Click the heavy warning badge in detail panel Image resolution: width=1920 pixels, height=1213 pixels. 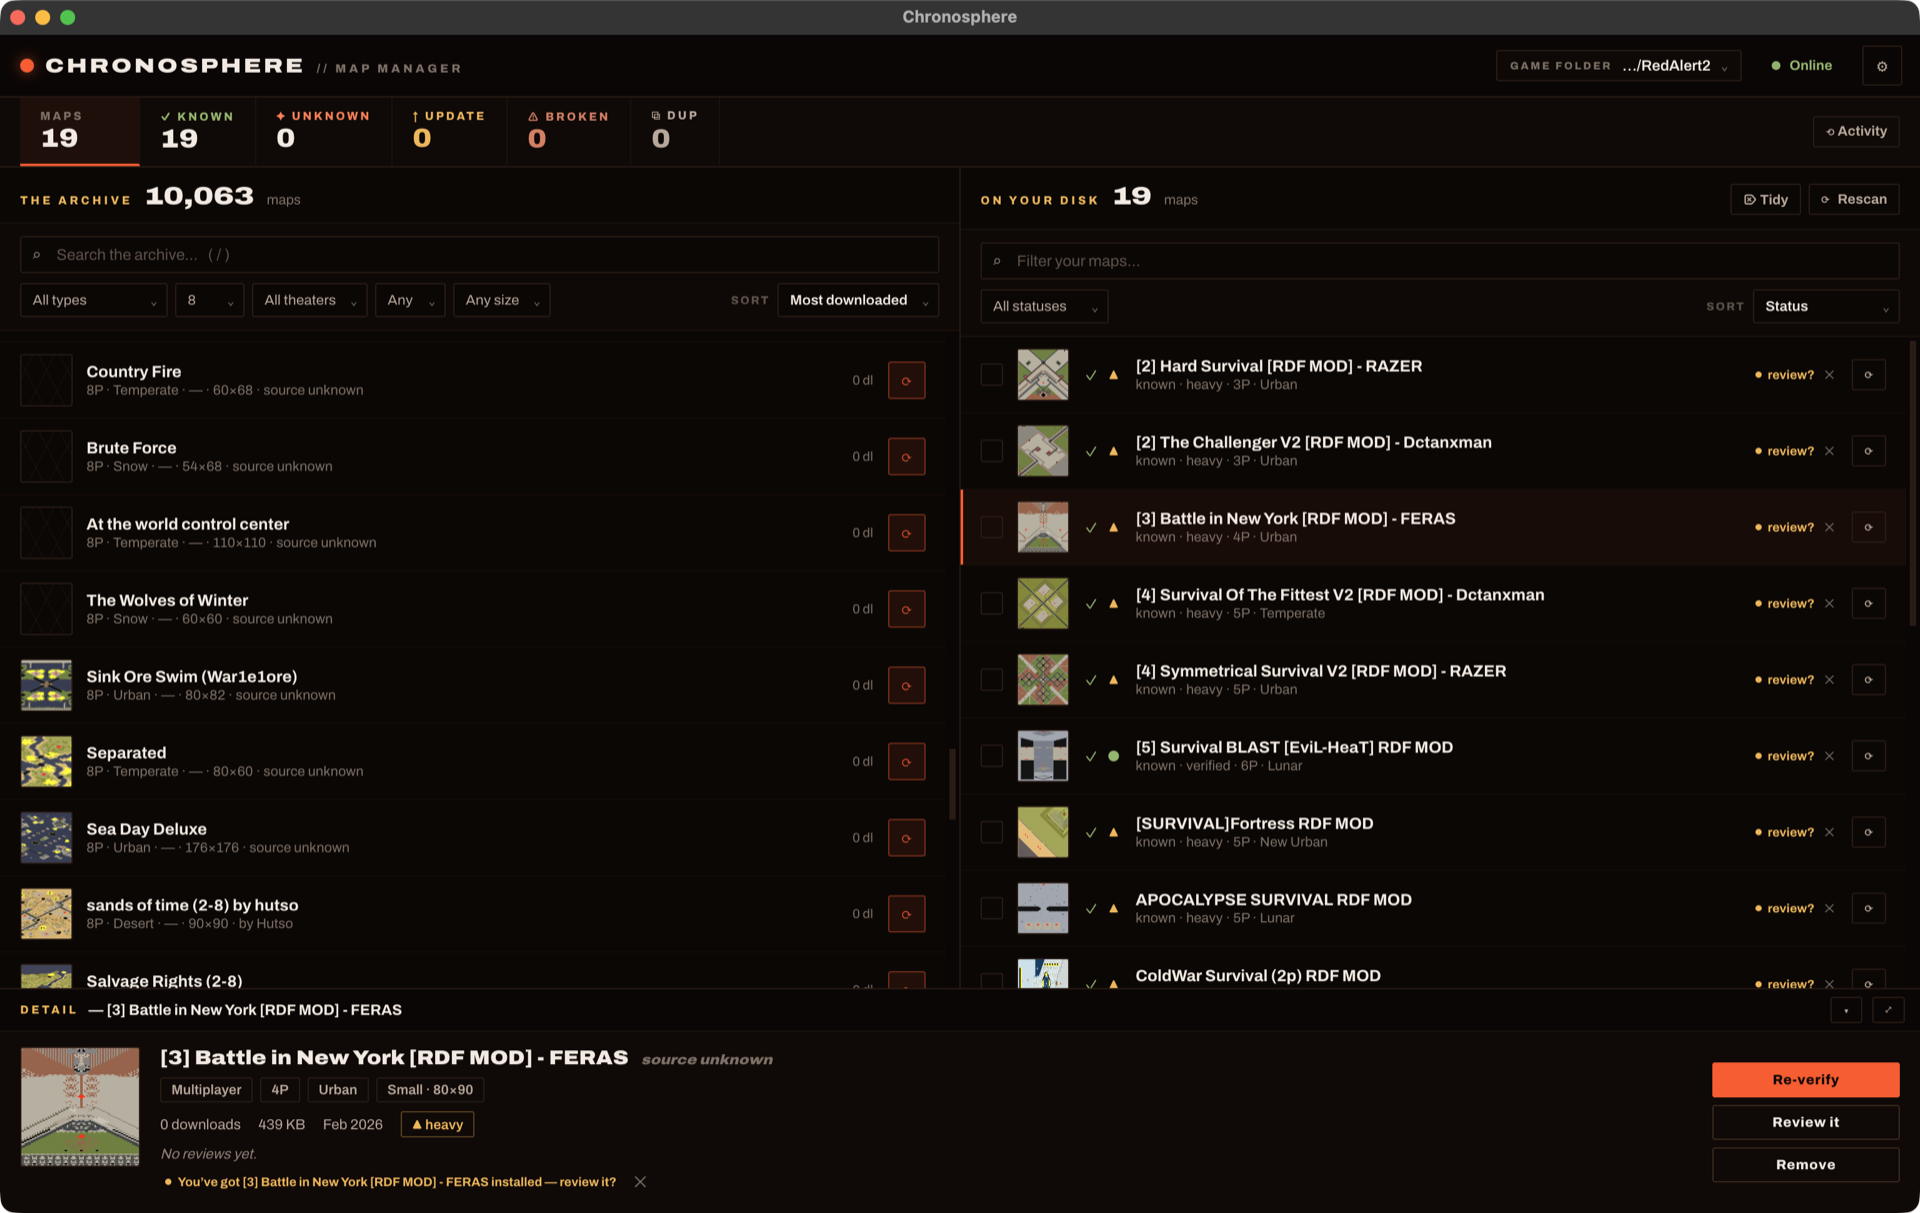click(x=437, y=1125)
